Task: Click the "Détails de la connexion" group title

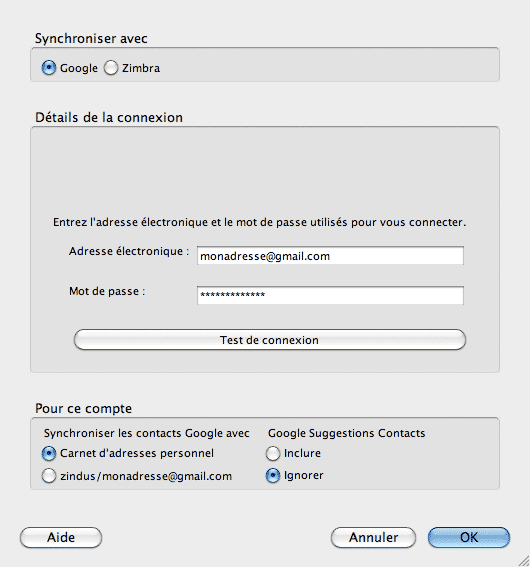Action: pyautogui.click(x=109, y=118)
